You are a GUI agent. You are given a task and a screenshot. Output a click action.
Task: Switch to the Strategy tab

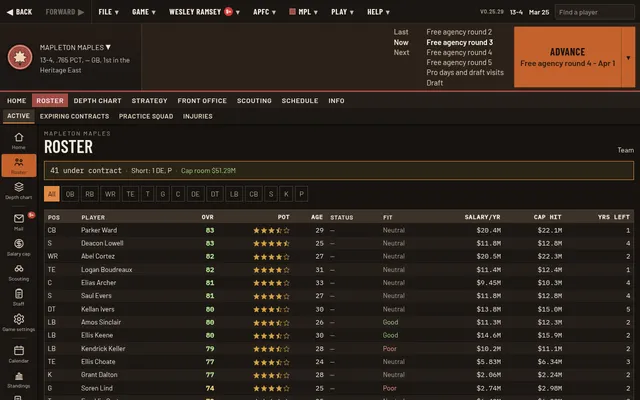click(149, 100)
